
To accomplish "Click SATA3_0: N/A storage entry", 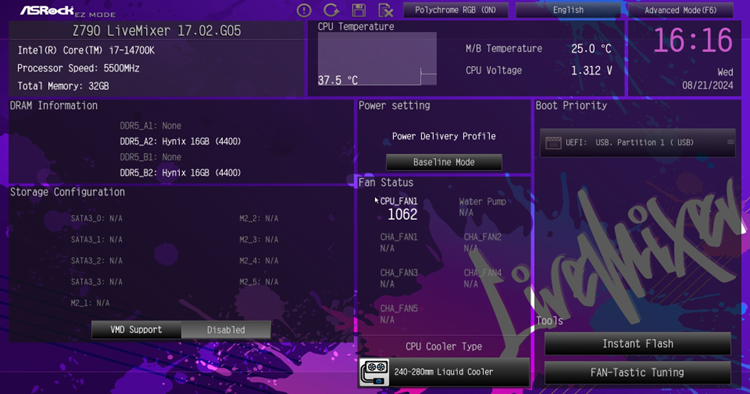I will [97, 219].
